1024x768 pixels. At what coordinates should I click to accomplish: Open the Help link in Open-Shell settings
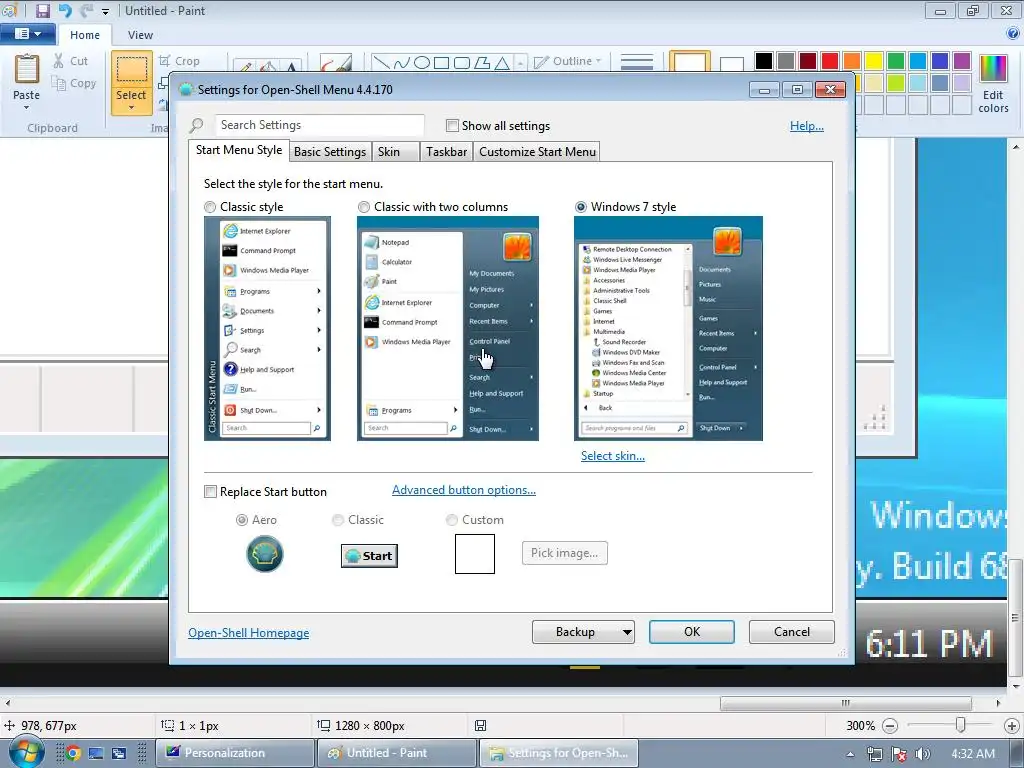(807, 126)
